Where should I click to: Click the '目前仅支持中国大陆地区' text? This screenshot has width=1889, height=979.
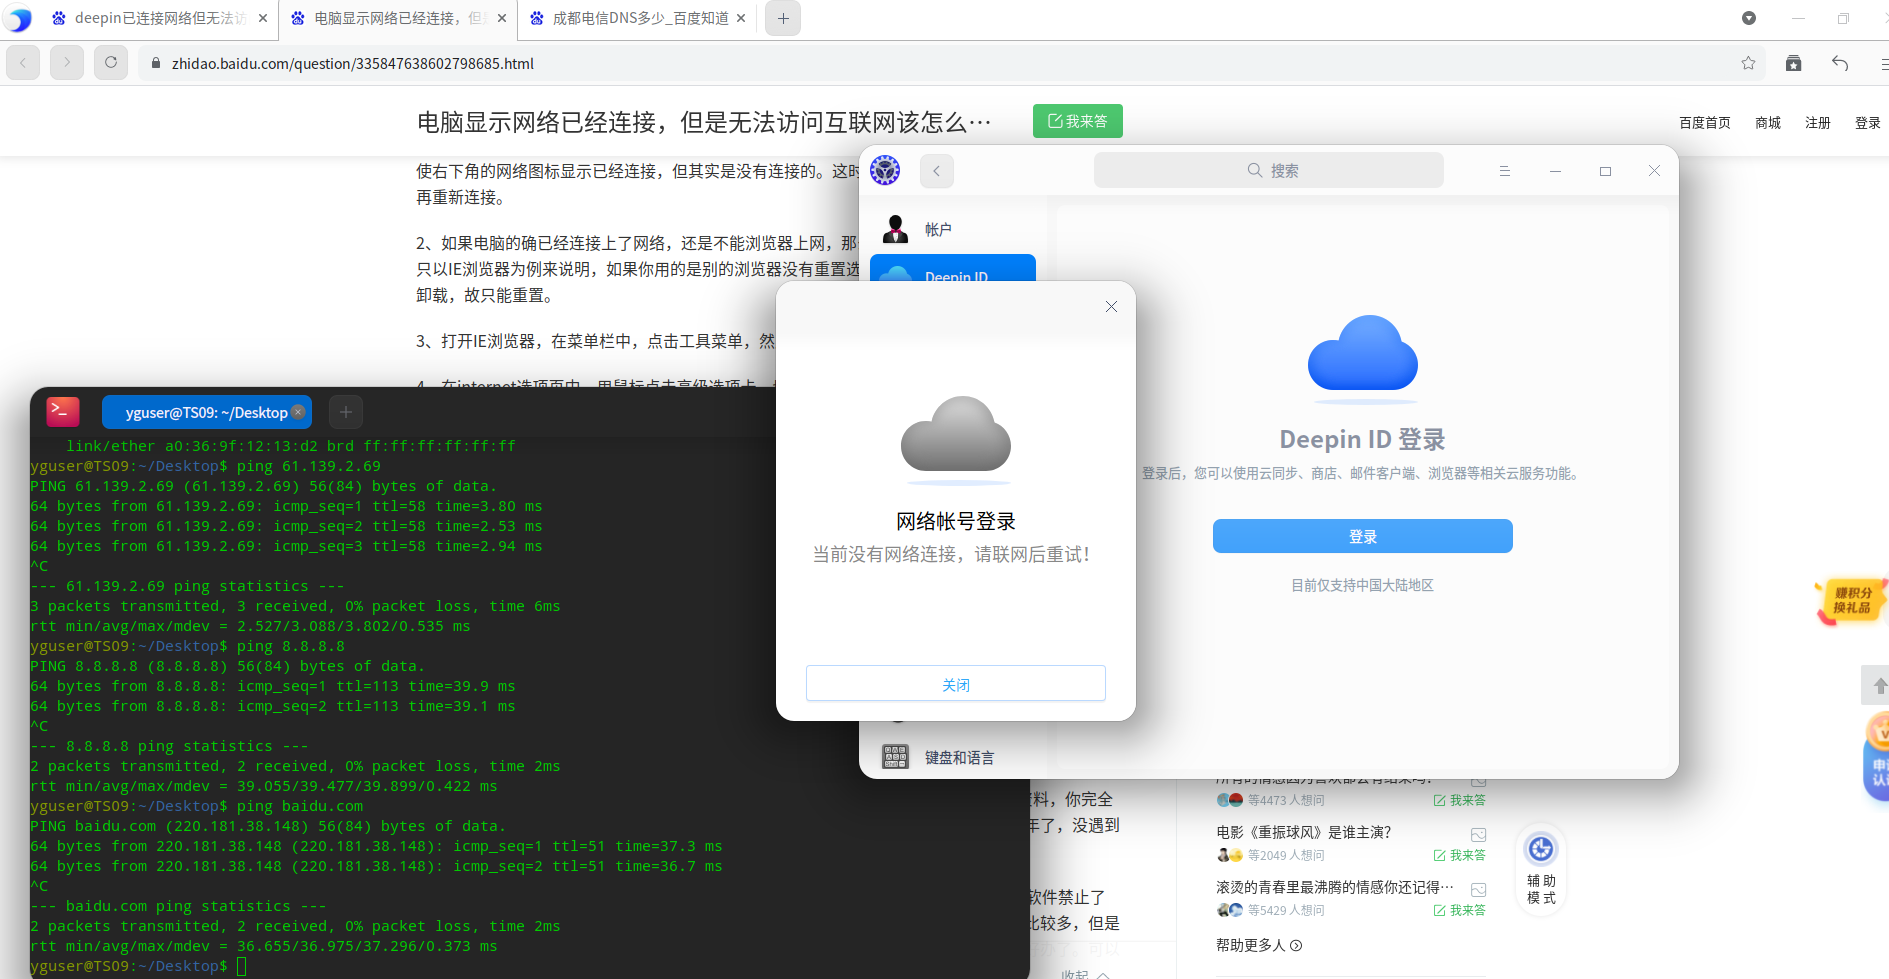tap(1363, 585)
